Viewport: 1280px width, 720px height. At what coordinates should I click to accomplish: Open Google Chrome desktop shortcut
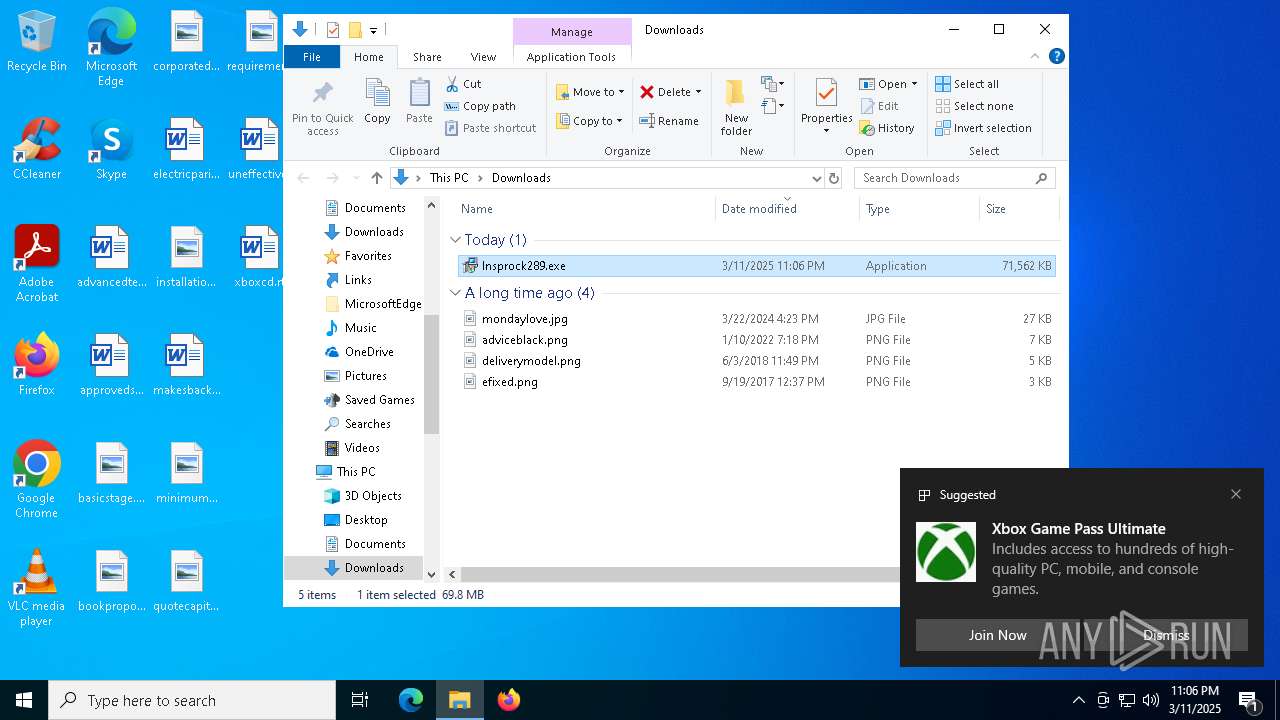tap(37, 480)
